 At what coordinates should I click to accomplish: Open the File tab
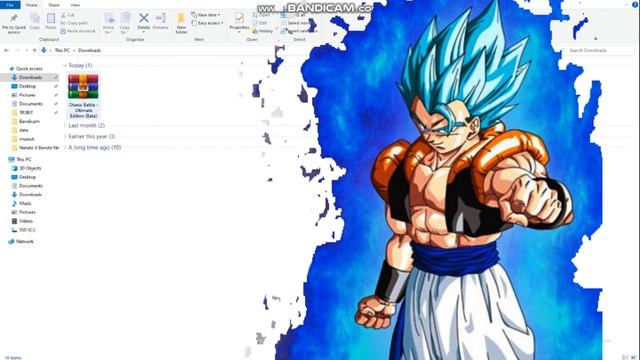(x=10, y=5)
